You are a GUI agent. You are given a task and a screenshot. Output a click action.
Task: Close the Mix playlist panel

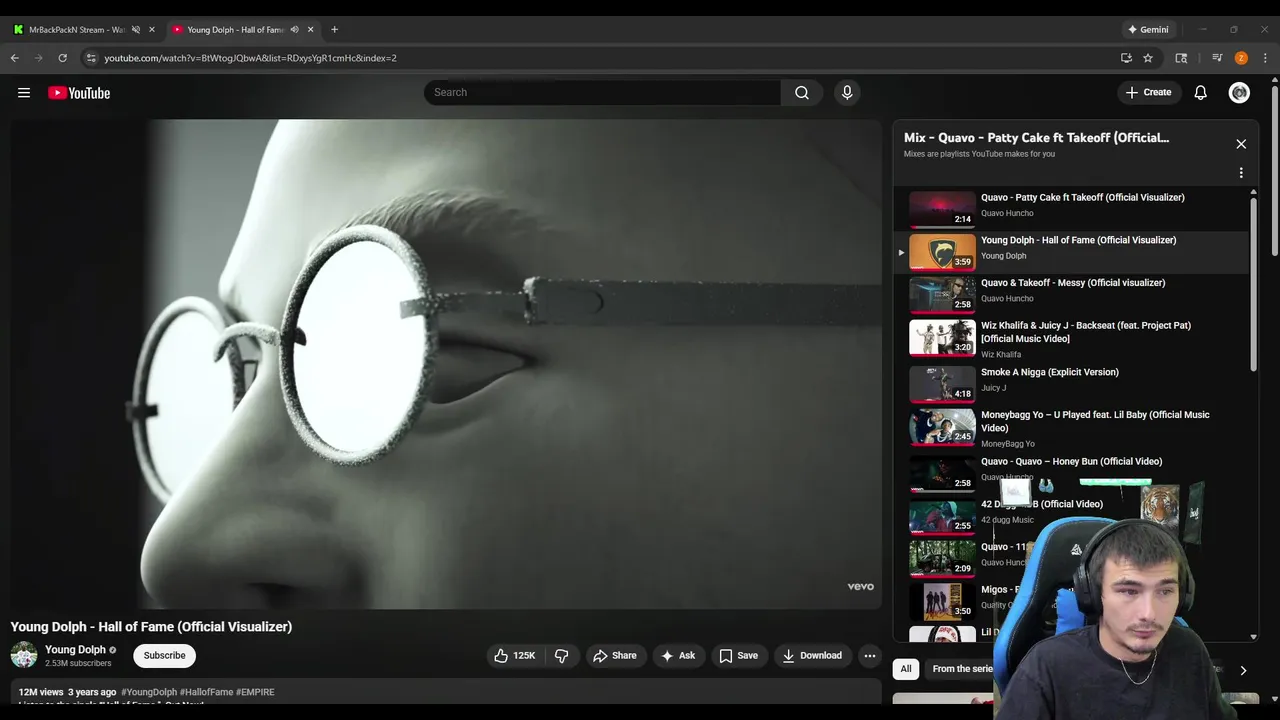click(x=1241, y=144)
